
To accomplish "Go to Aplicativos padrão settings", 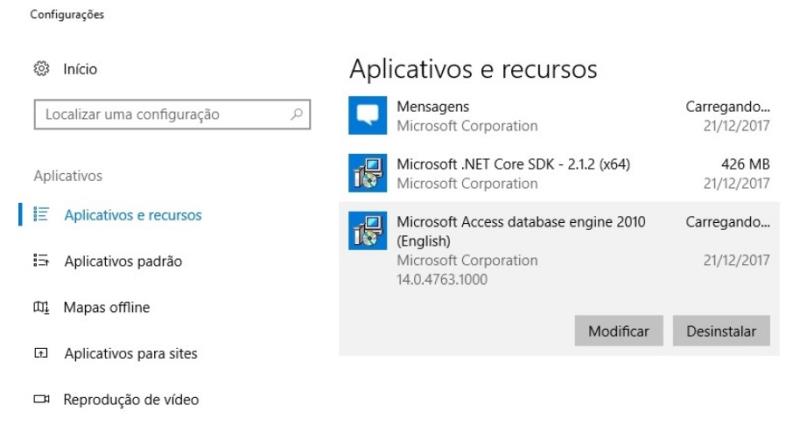I will [x=123, y=262].
